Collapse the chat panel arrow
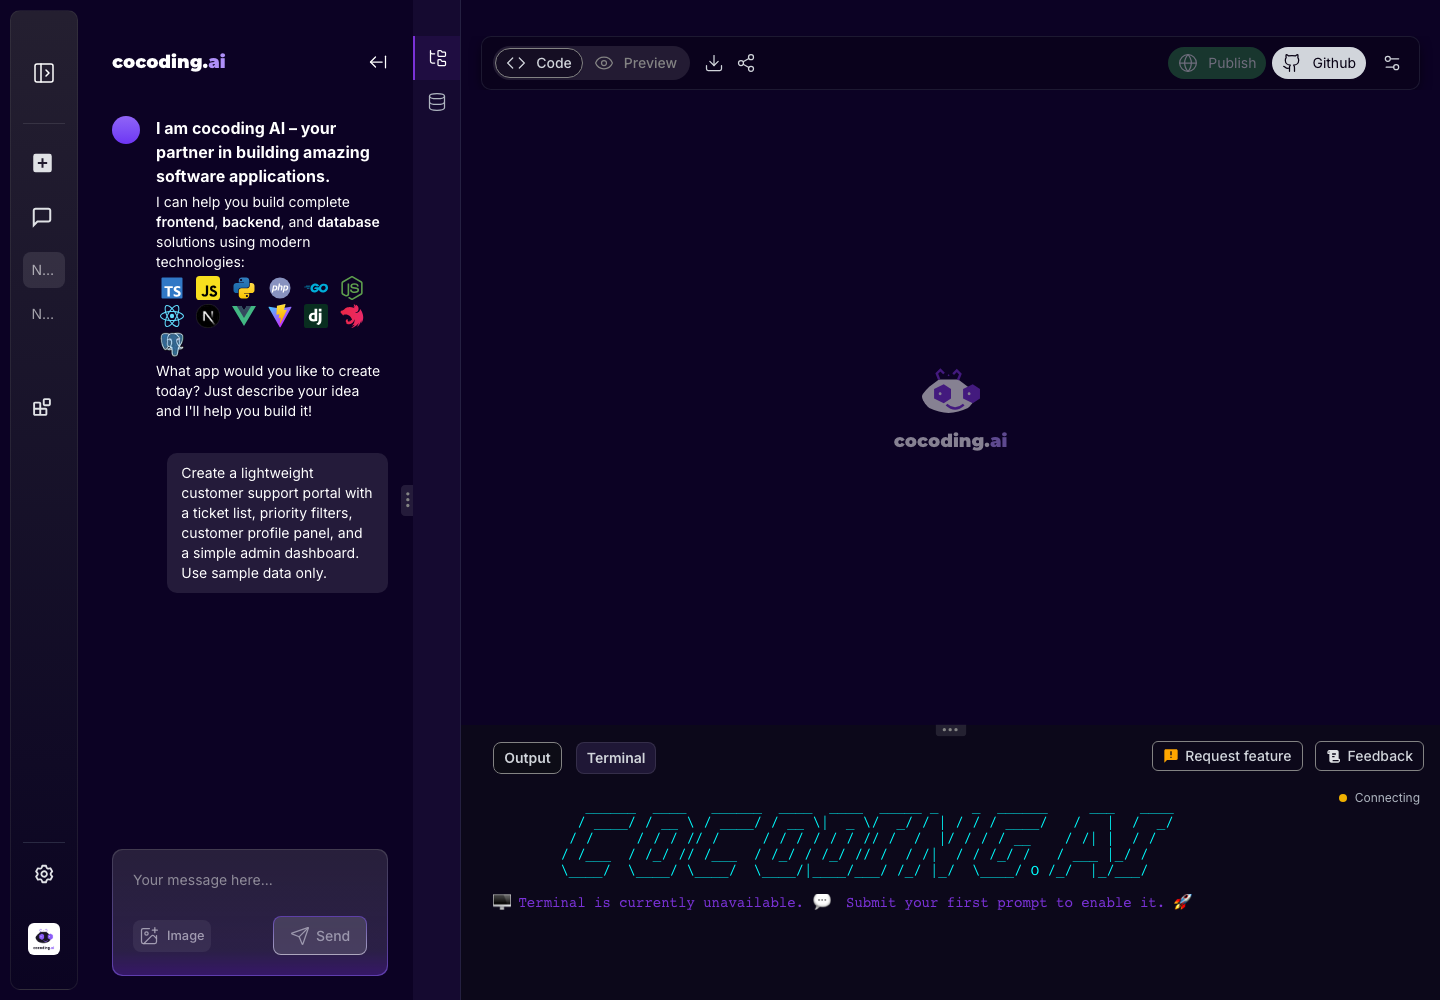The width and height of the screenshot is (1440, 1000). point(378,62)
